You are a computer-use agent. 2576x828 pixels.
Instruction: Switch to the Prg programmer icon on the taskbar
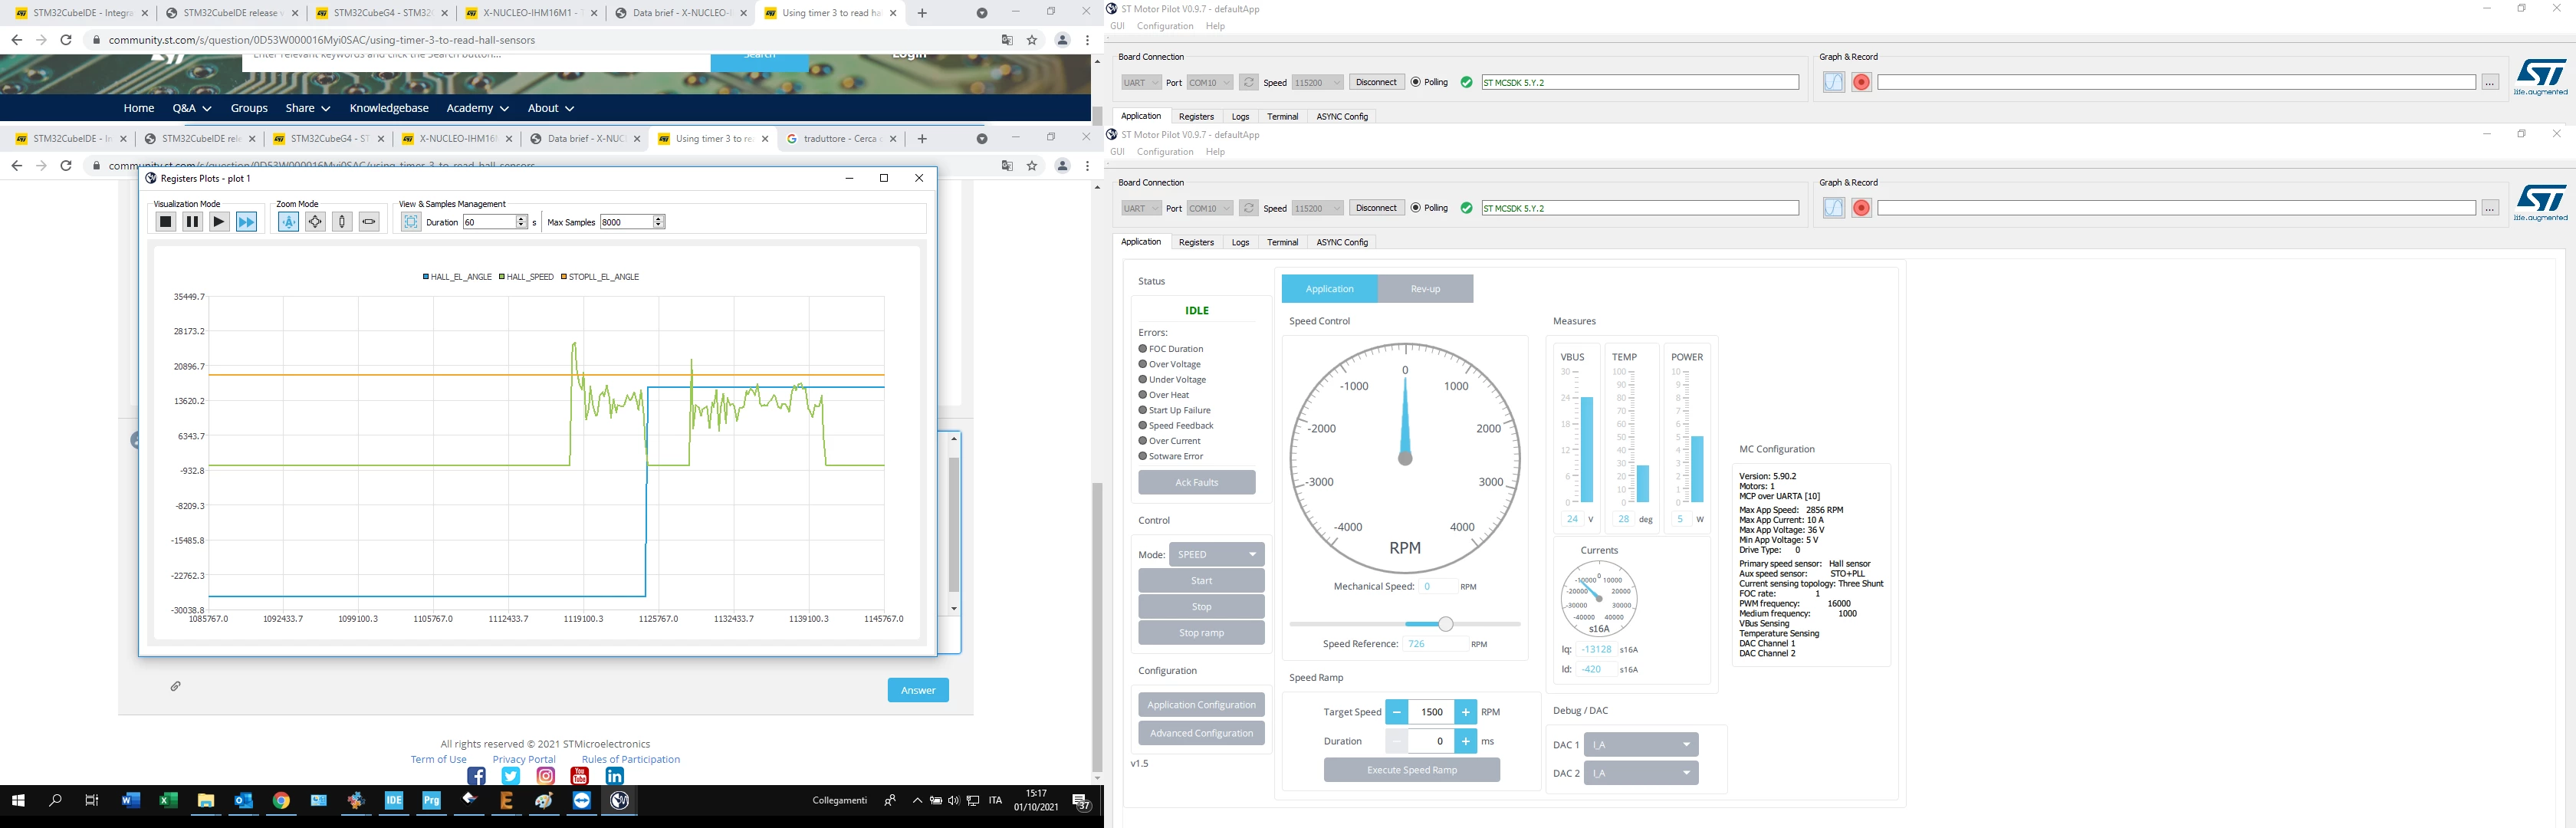coord(432,801)
